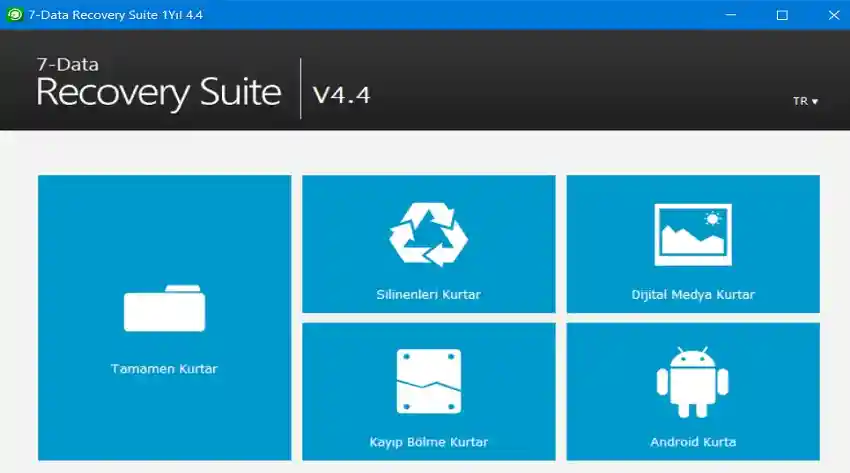Click the Android robot icon
The height and width of the screenshot is (473, 850).
(692, 382)
